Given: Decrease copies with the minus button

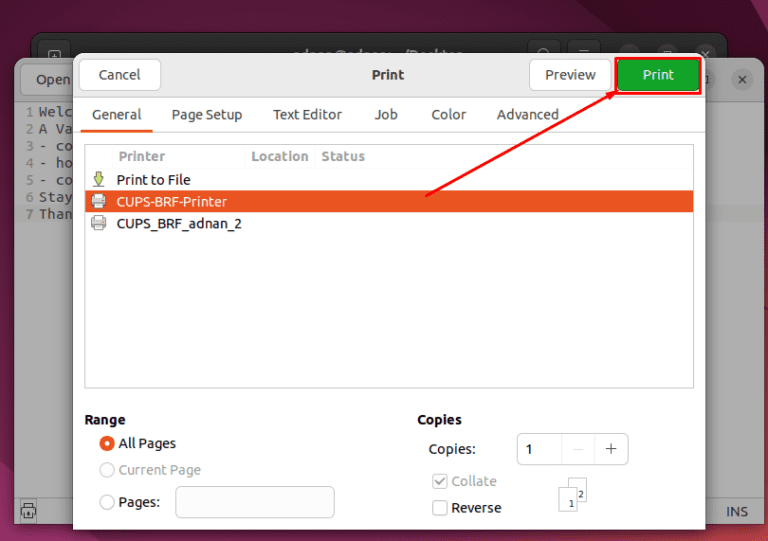Looking at the screenshot, I should tap(578, 449).
